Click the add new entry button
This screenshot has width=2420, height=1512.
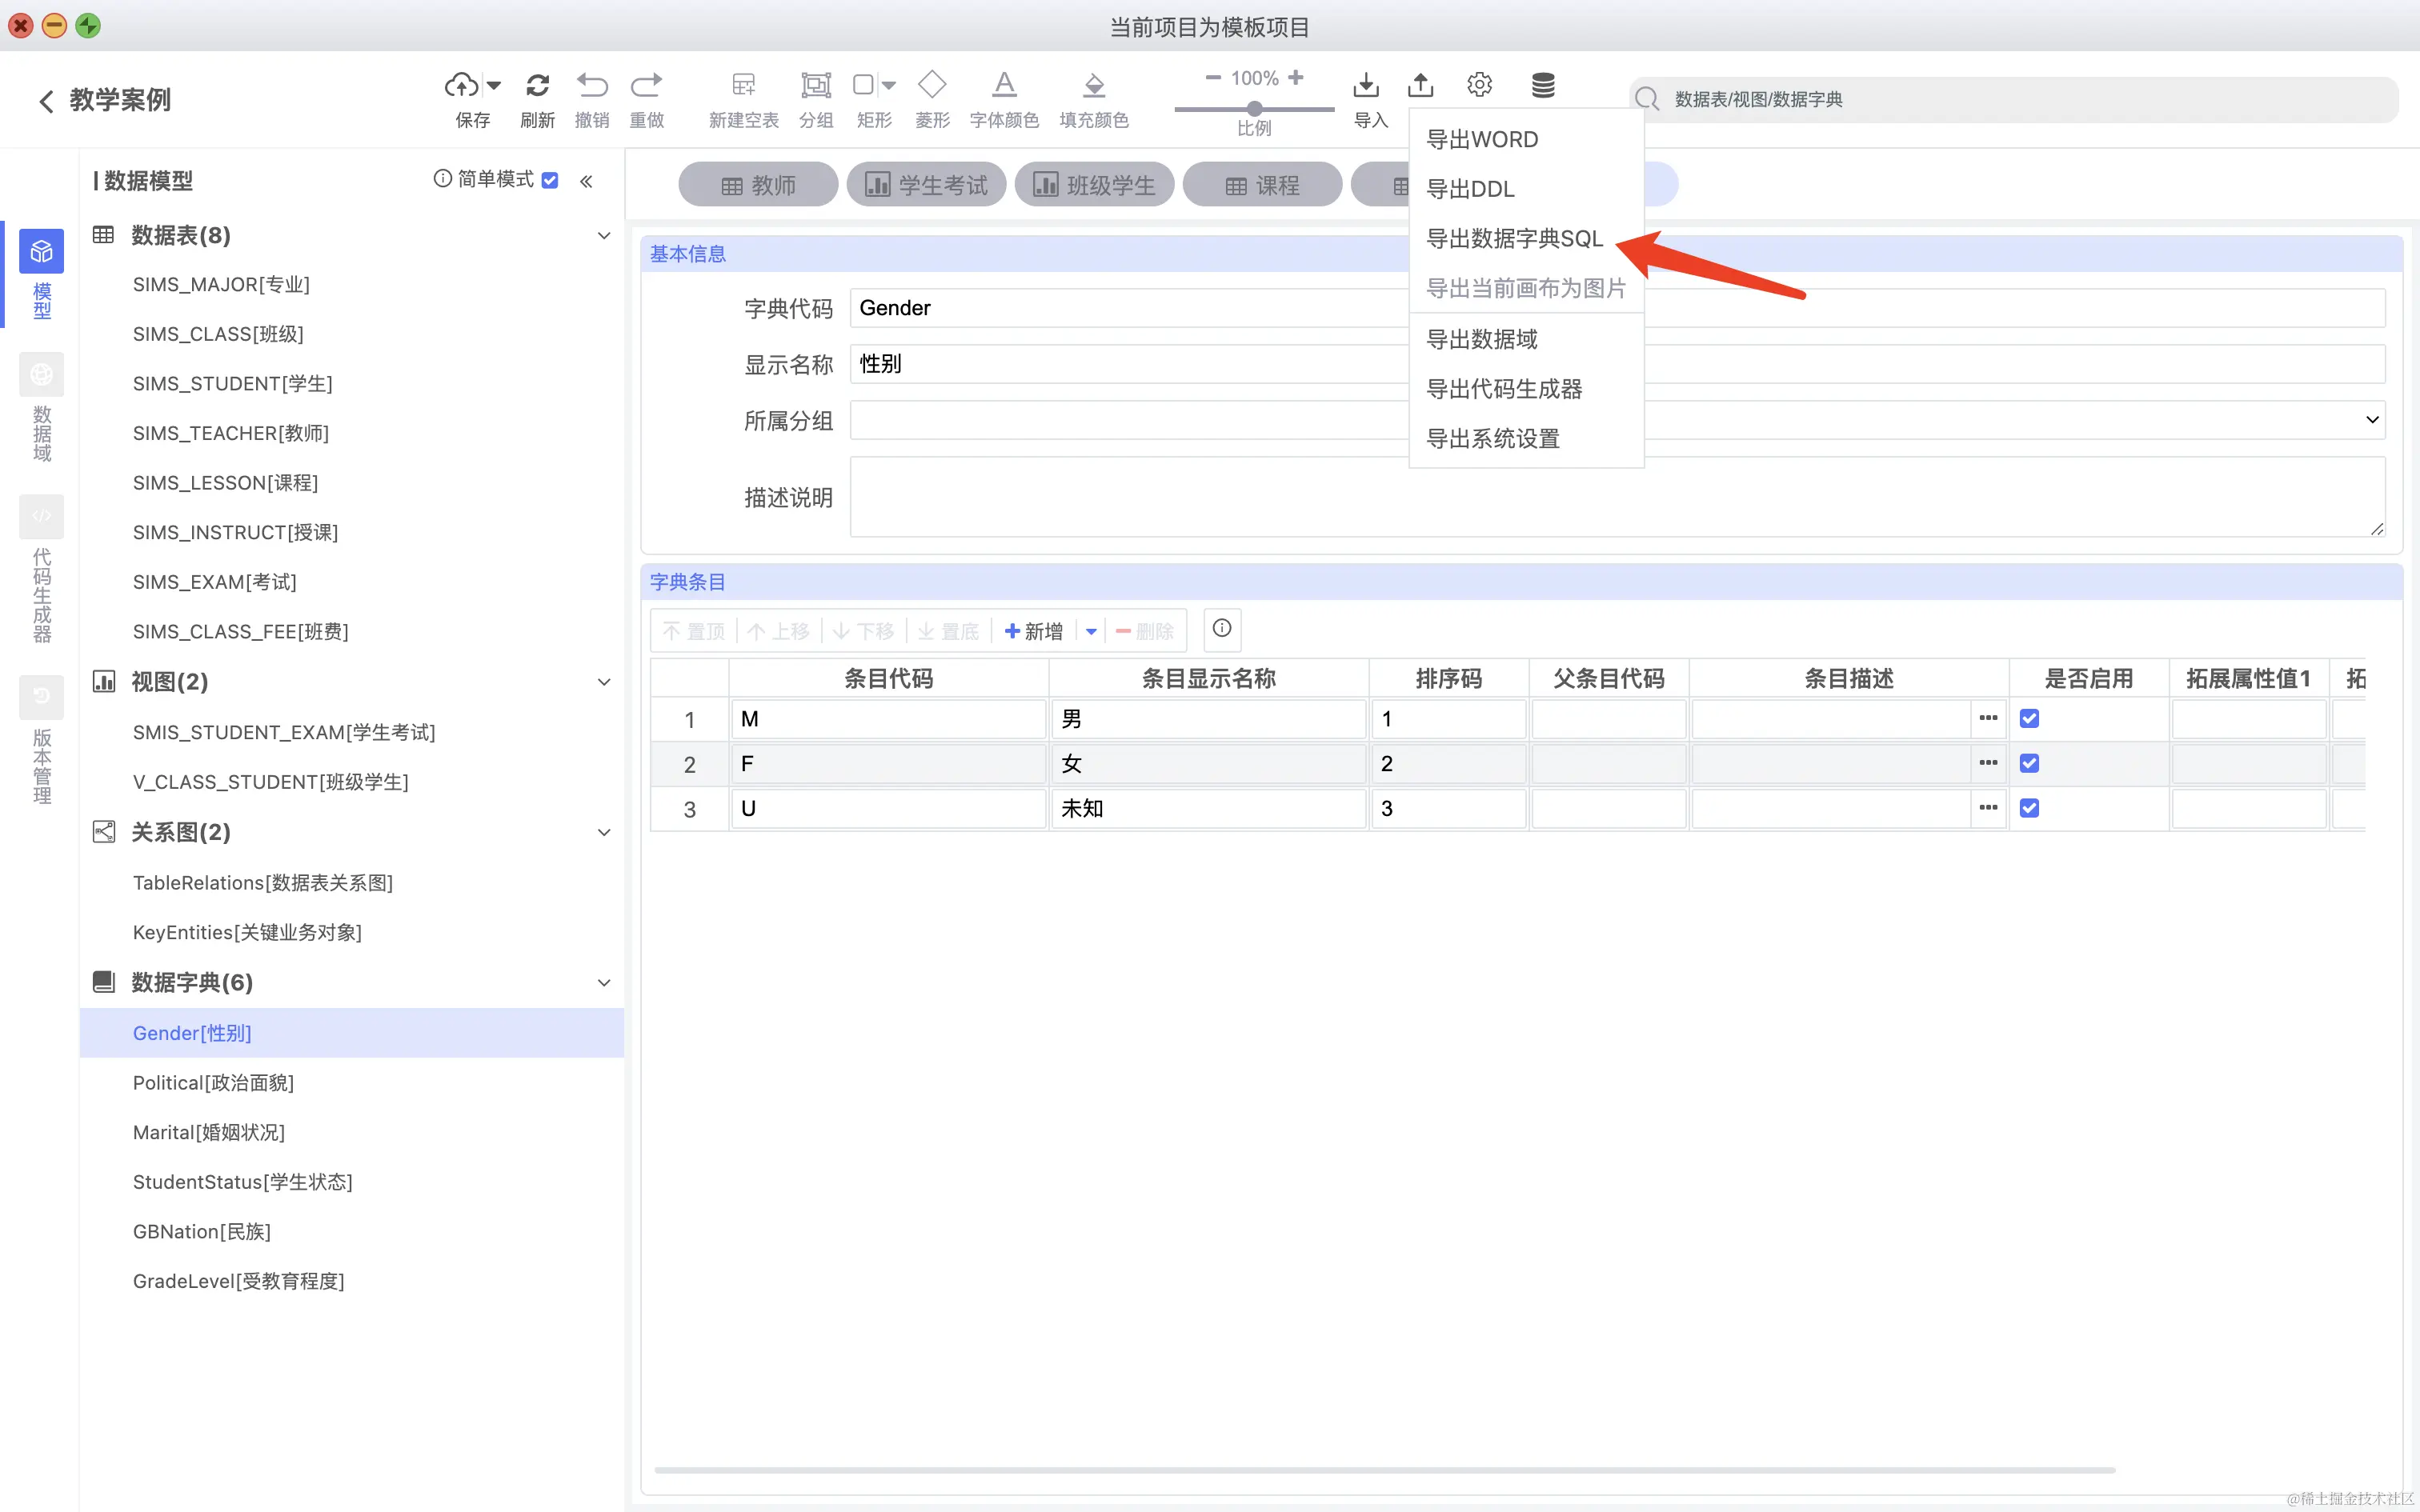pos(1034,631)
